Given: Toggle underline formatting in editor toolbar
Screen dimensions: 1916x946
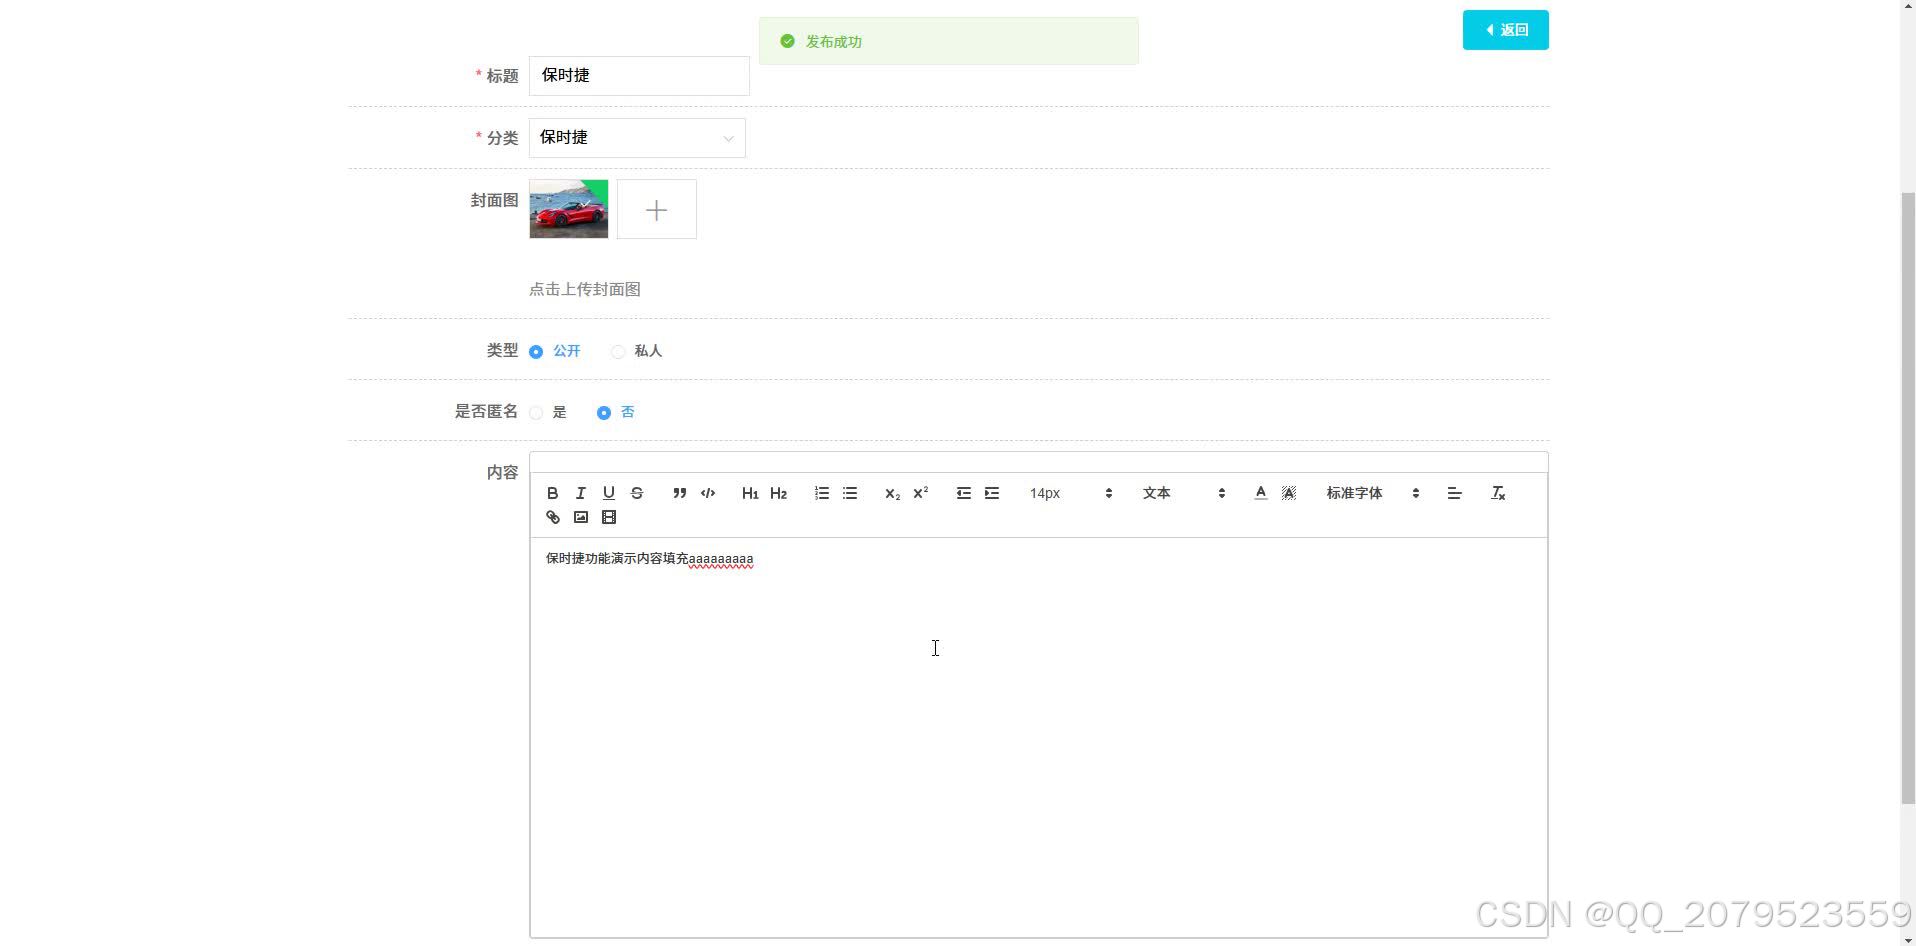Looking at the screenshot, I should [608, 493].
